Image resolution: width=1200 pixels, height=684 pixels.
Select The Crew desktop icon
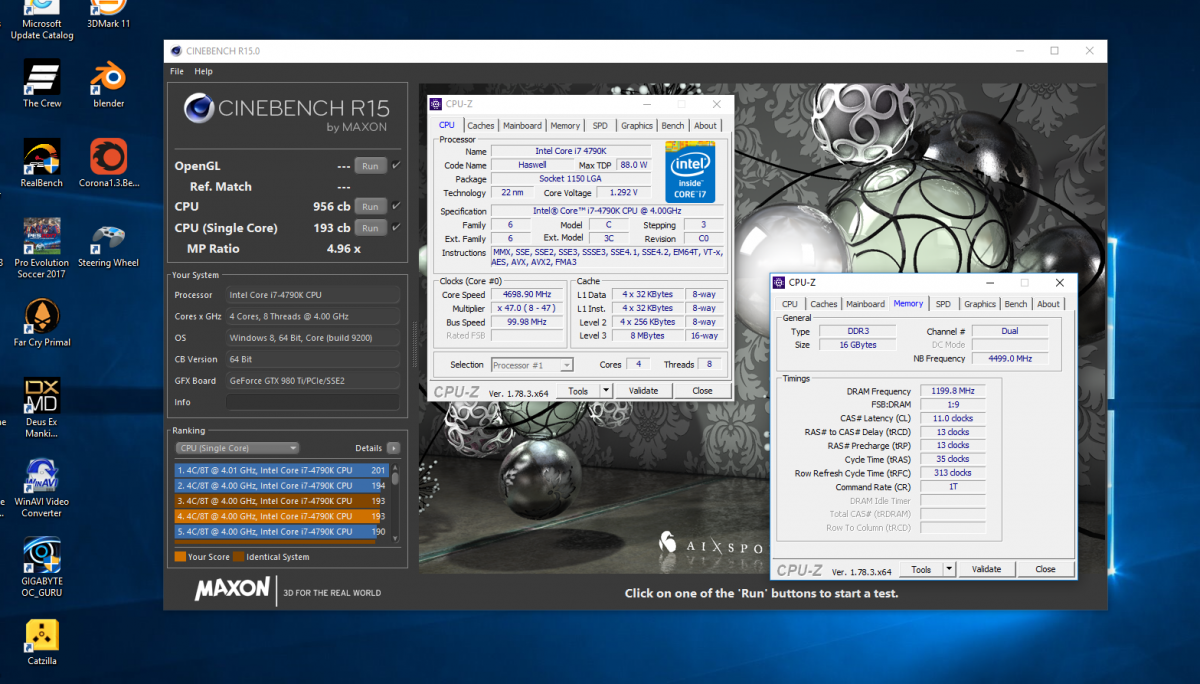pos(42,84)
